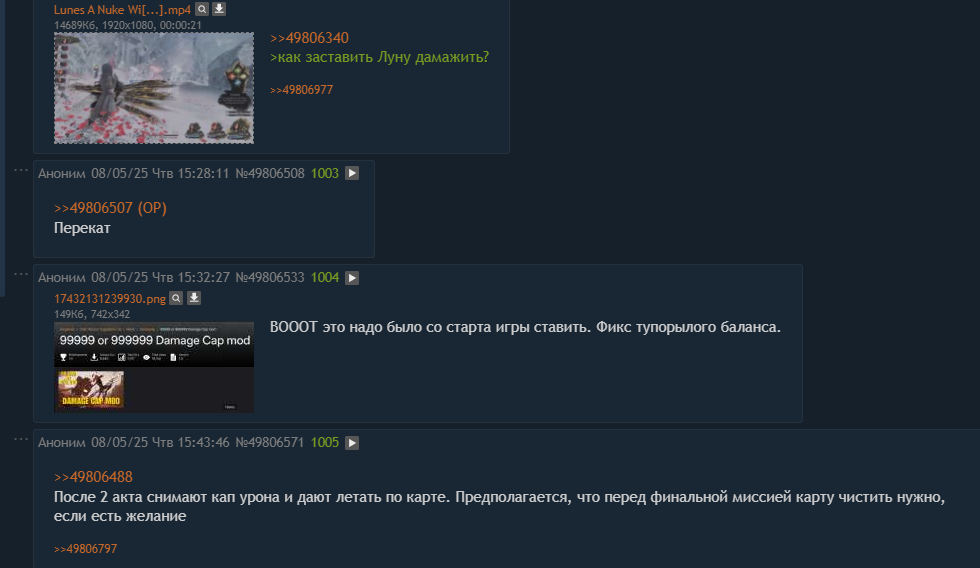Download the Lunes A Nuke mp4 file
The height and width of the screenshot is (568, 980).
coord(219,9)
